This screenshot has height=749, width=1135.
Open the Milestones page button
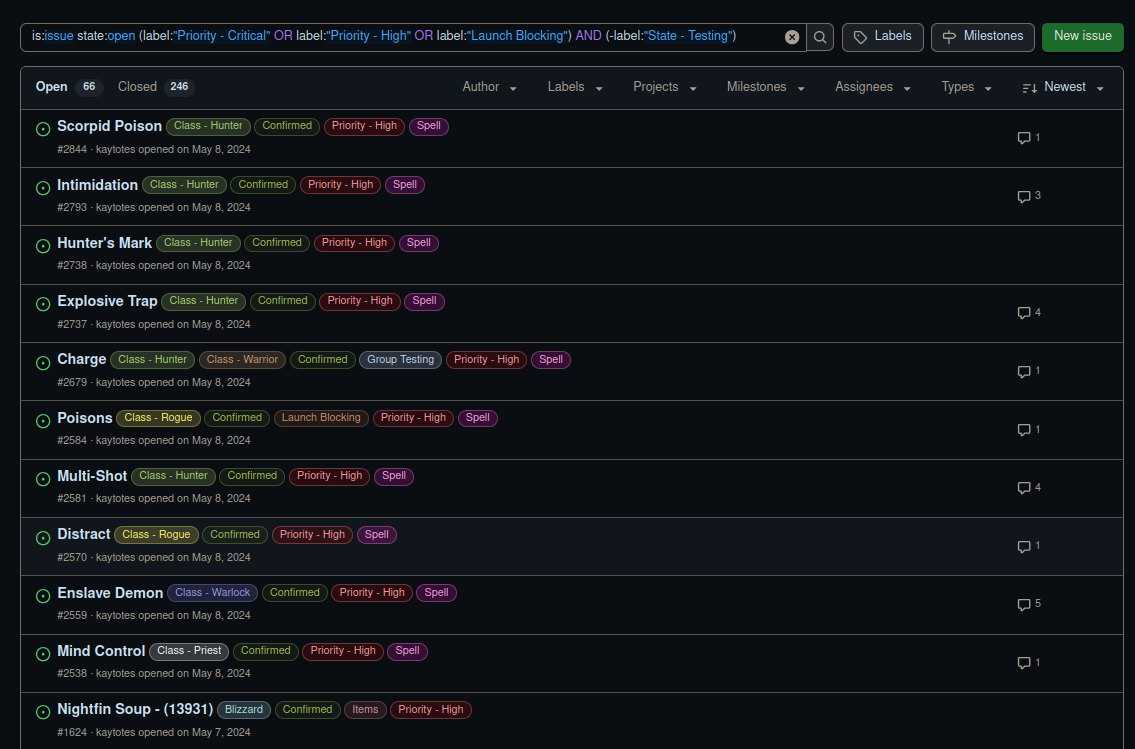(982, 37)
